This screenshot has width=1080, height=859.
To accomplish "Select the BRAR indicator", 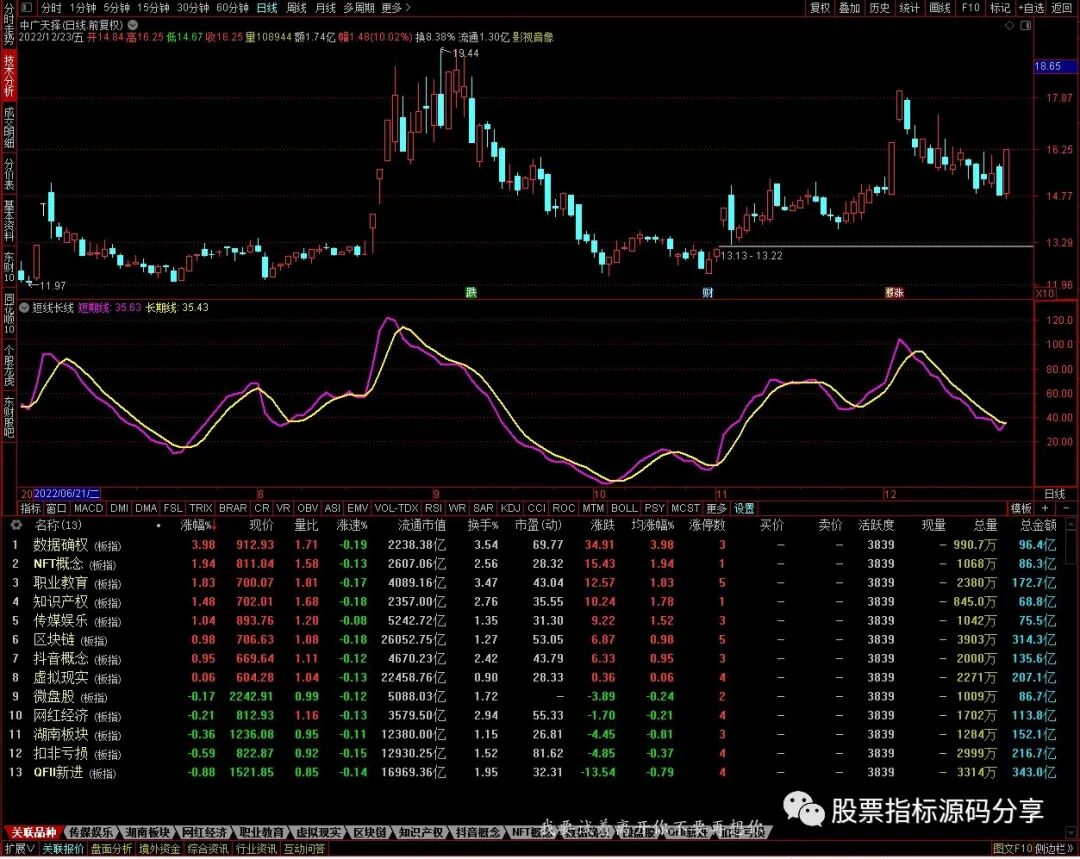I will click(x=233, y=508).
